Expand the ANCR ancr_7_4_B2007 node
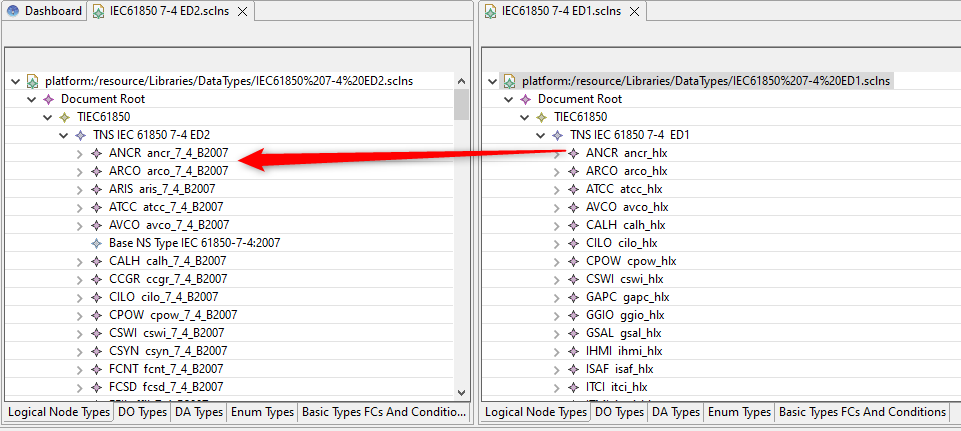 [x=80, y=153]
